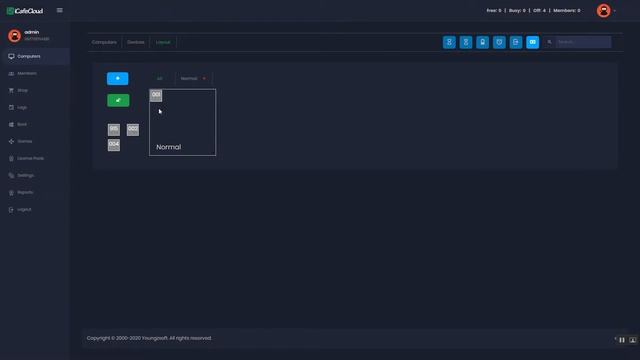
Task: Click the blue add button
Action: point(118,78)
